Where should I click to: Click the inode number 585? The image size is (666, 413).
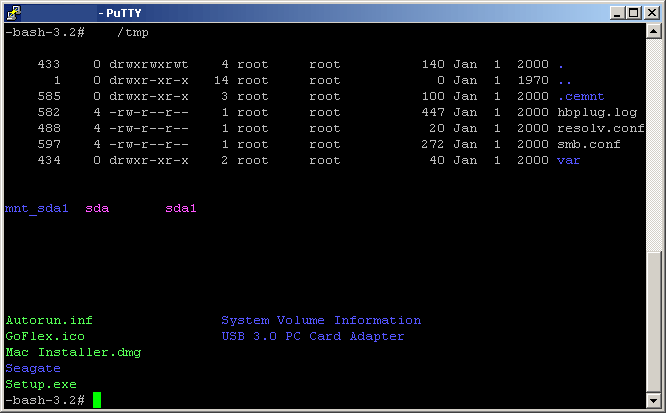click(x=49, y=96)
